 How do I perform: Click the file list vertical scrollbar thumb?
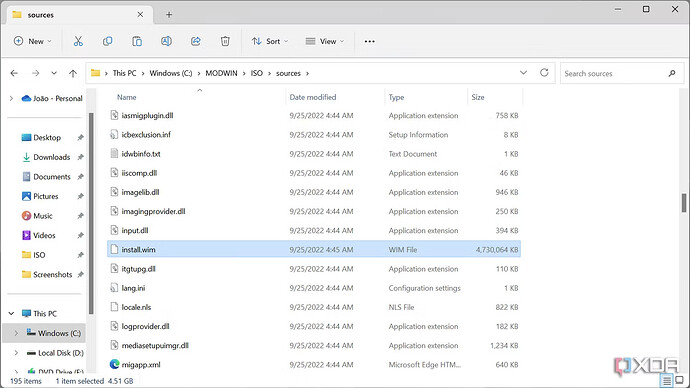click(683, 202)
